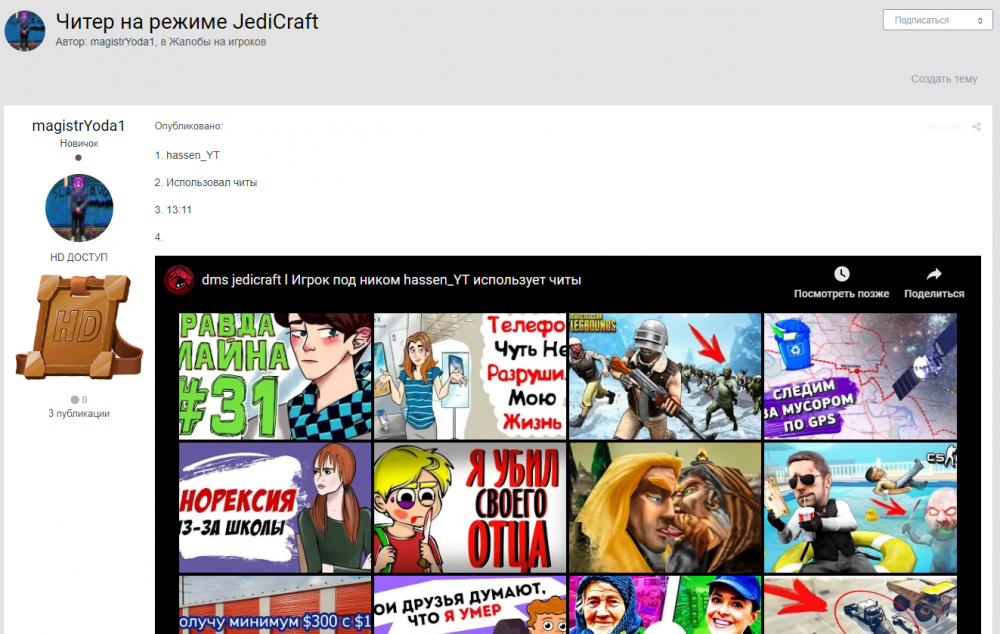Image resolution: width=1000 pixels, height=634 pixels.
Task: Click the magistrYoda1 username in post sidebar
Action: (79, 126)
